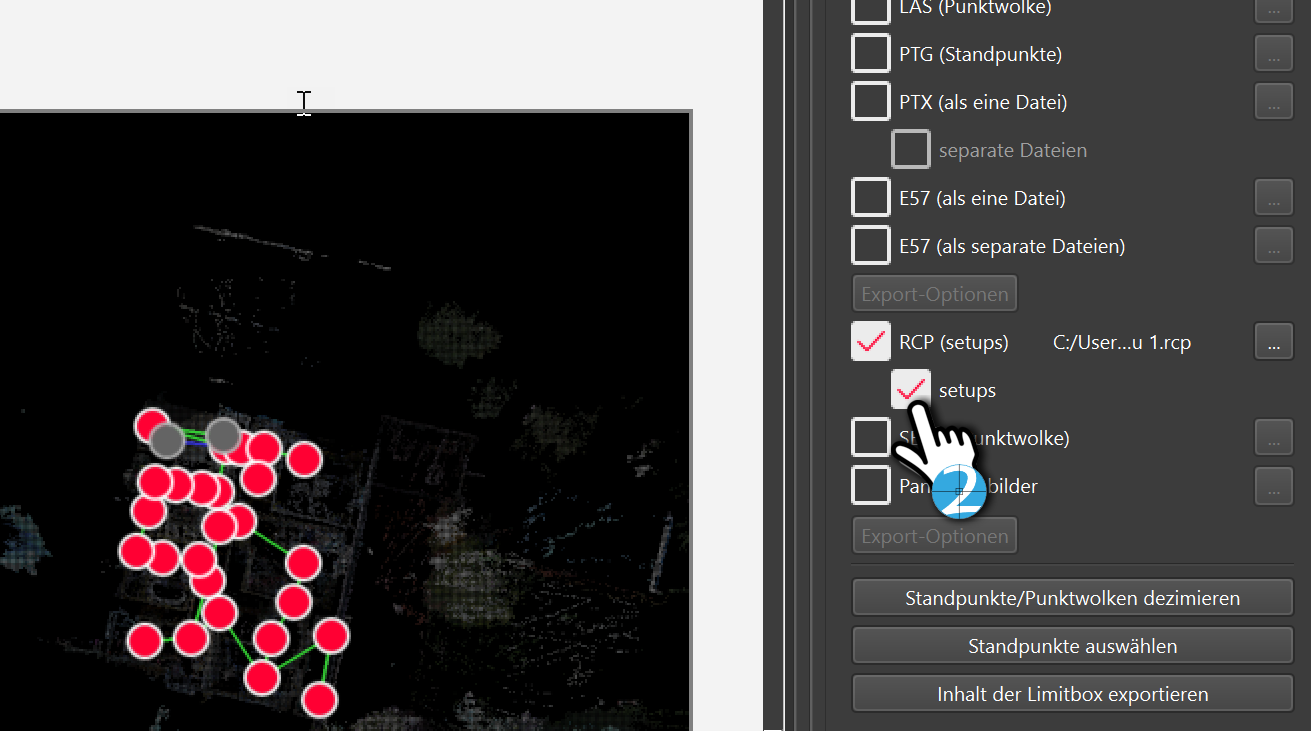
Task: Click the browse icon next to PTG (Standpunkte)
Action: pyautogui.click(x=1273, y=53)
